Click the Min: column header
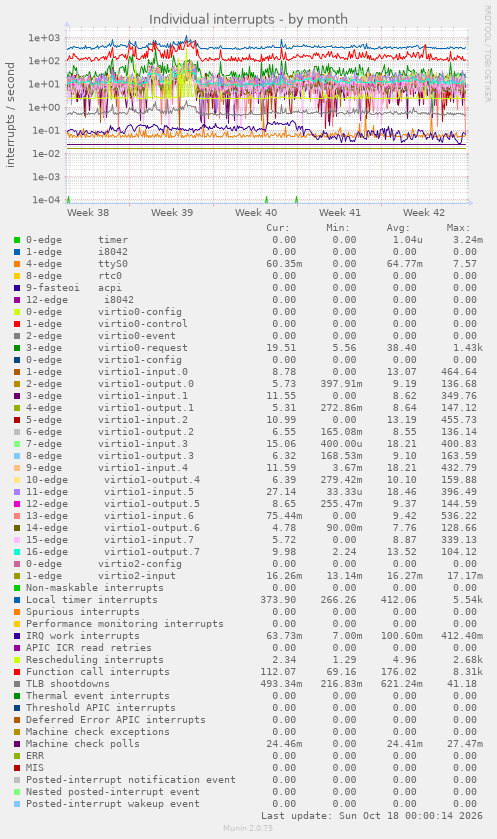 pyautogui.click(x=338, y=228)
